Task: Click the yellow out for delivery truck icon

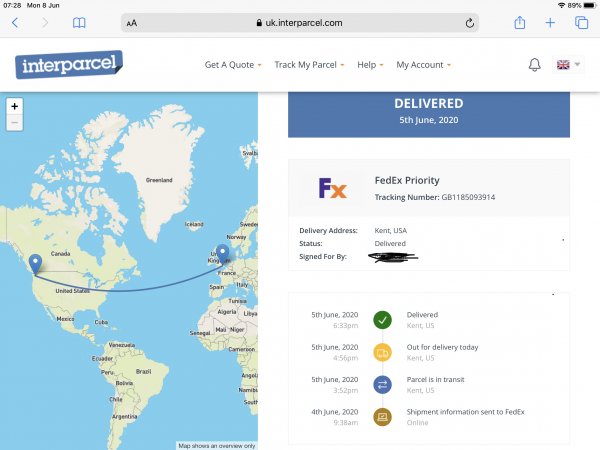Action: tap(382, 352)
